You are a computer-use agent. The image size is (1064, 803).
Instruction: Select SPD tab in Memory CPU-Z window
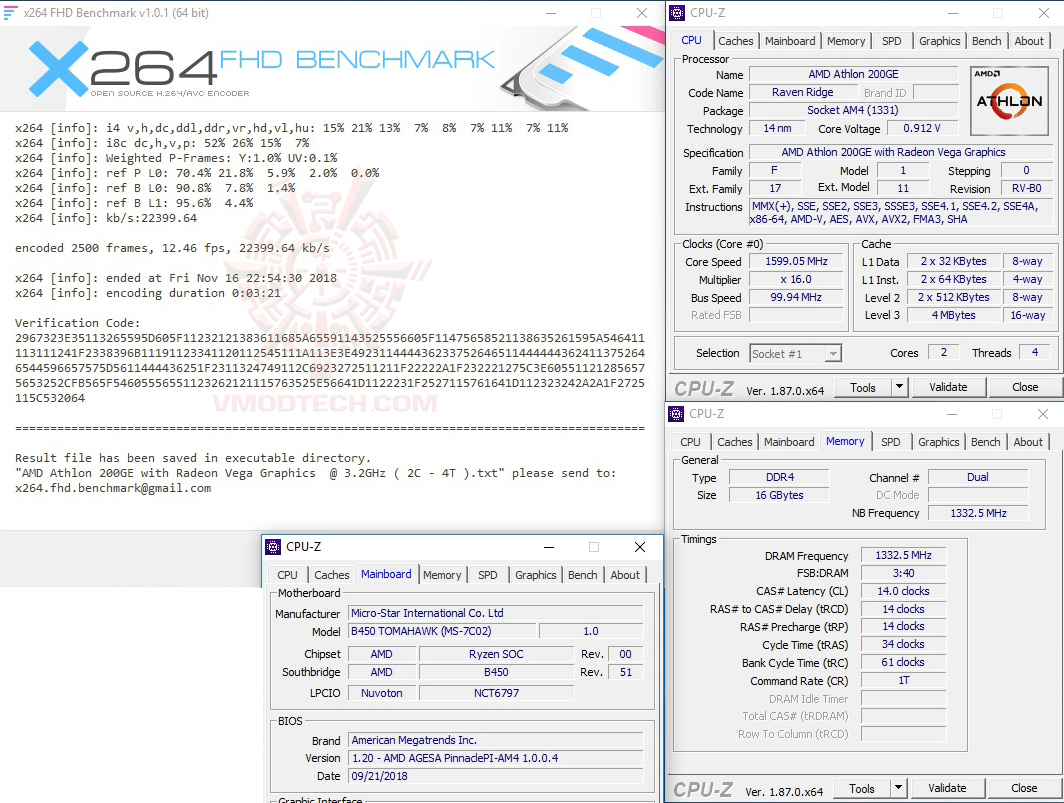890,442
